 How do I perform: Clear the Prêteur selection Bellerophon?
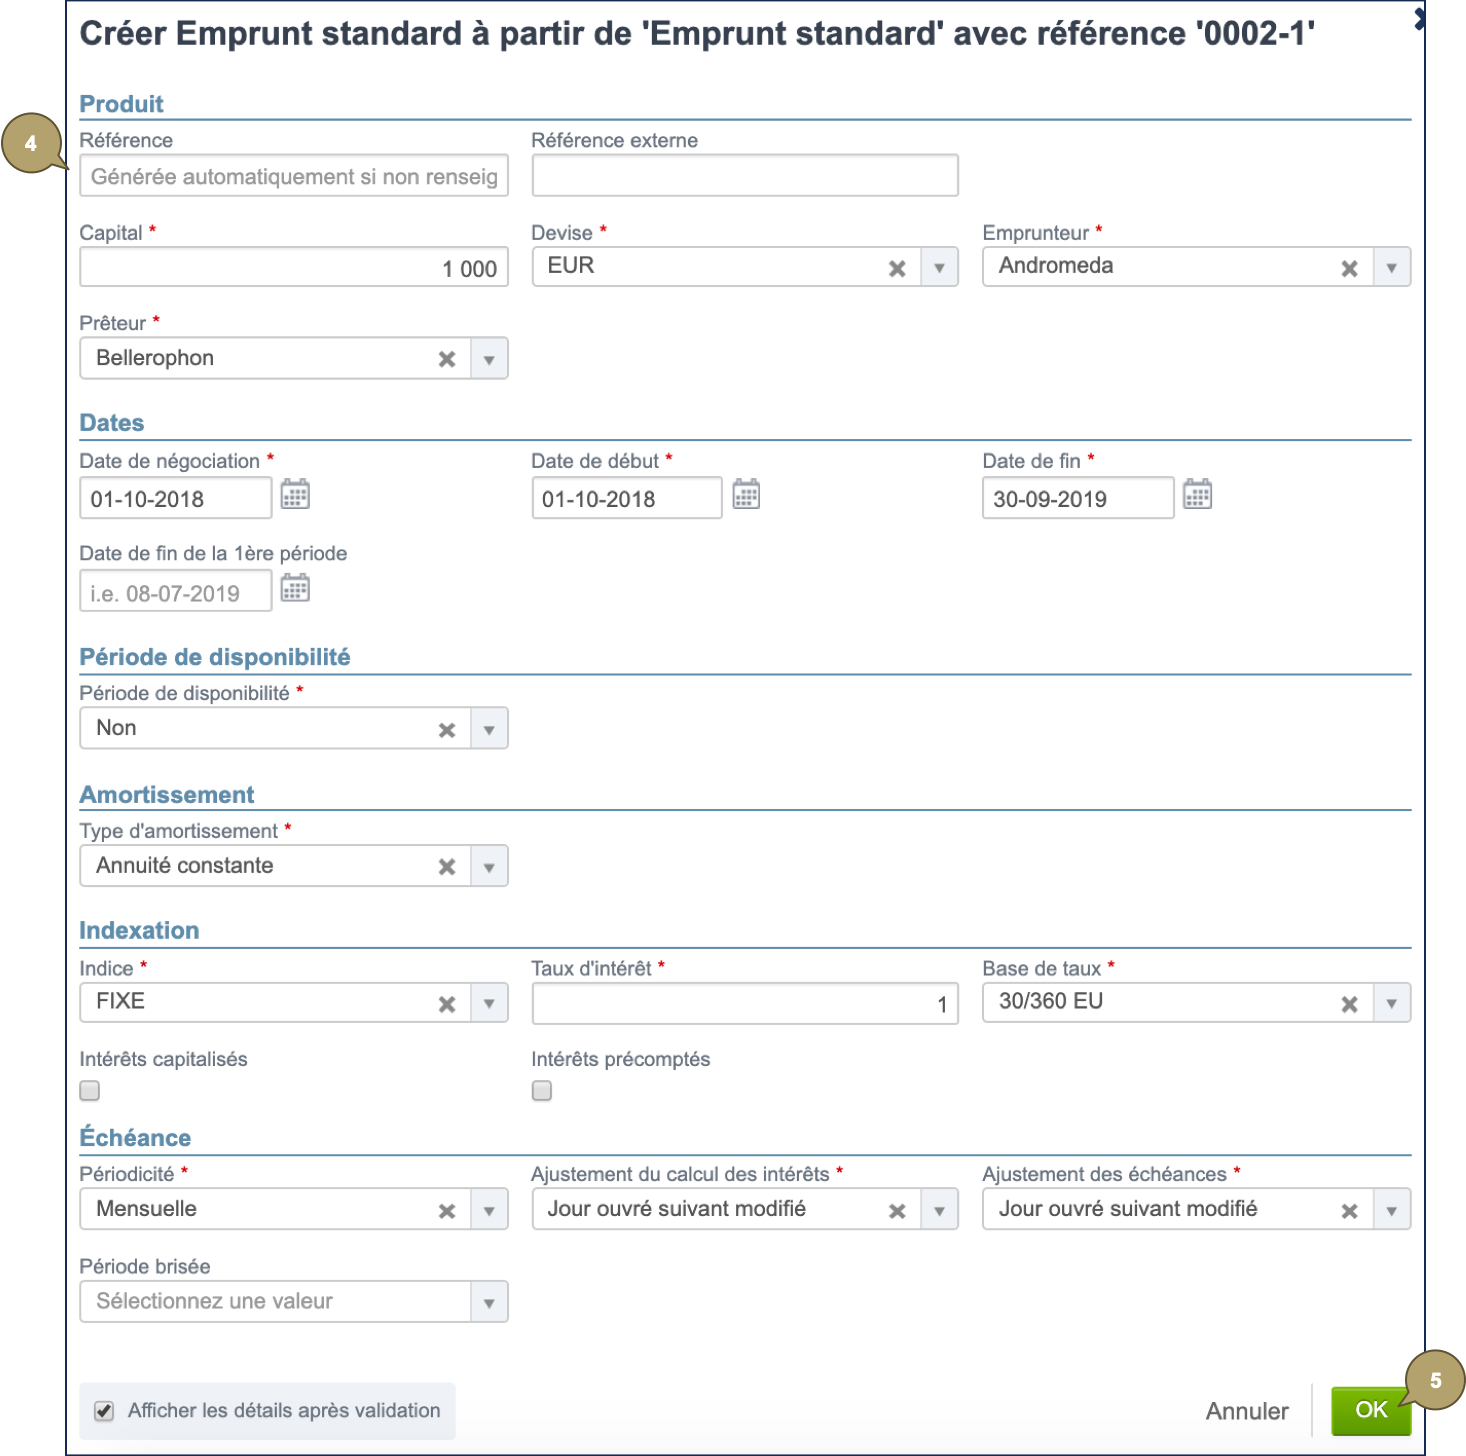(446, 357)
